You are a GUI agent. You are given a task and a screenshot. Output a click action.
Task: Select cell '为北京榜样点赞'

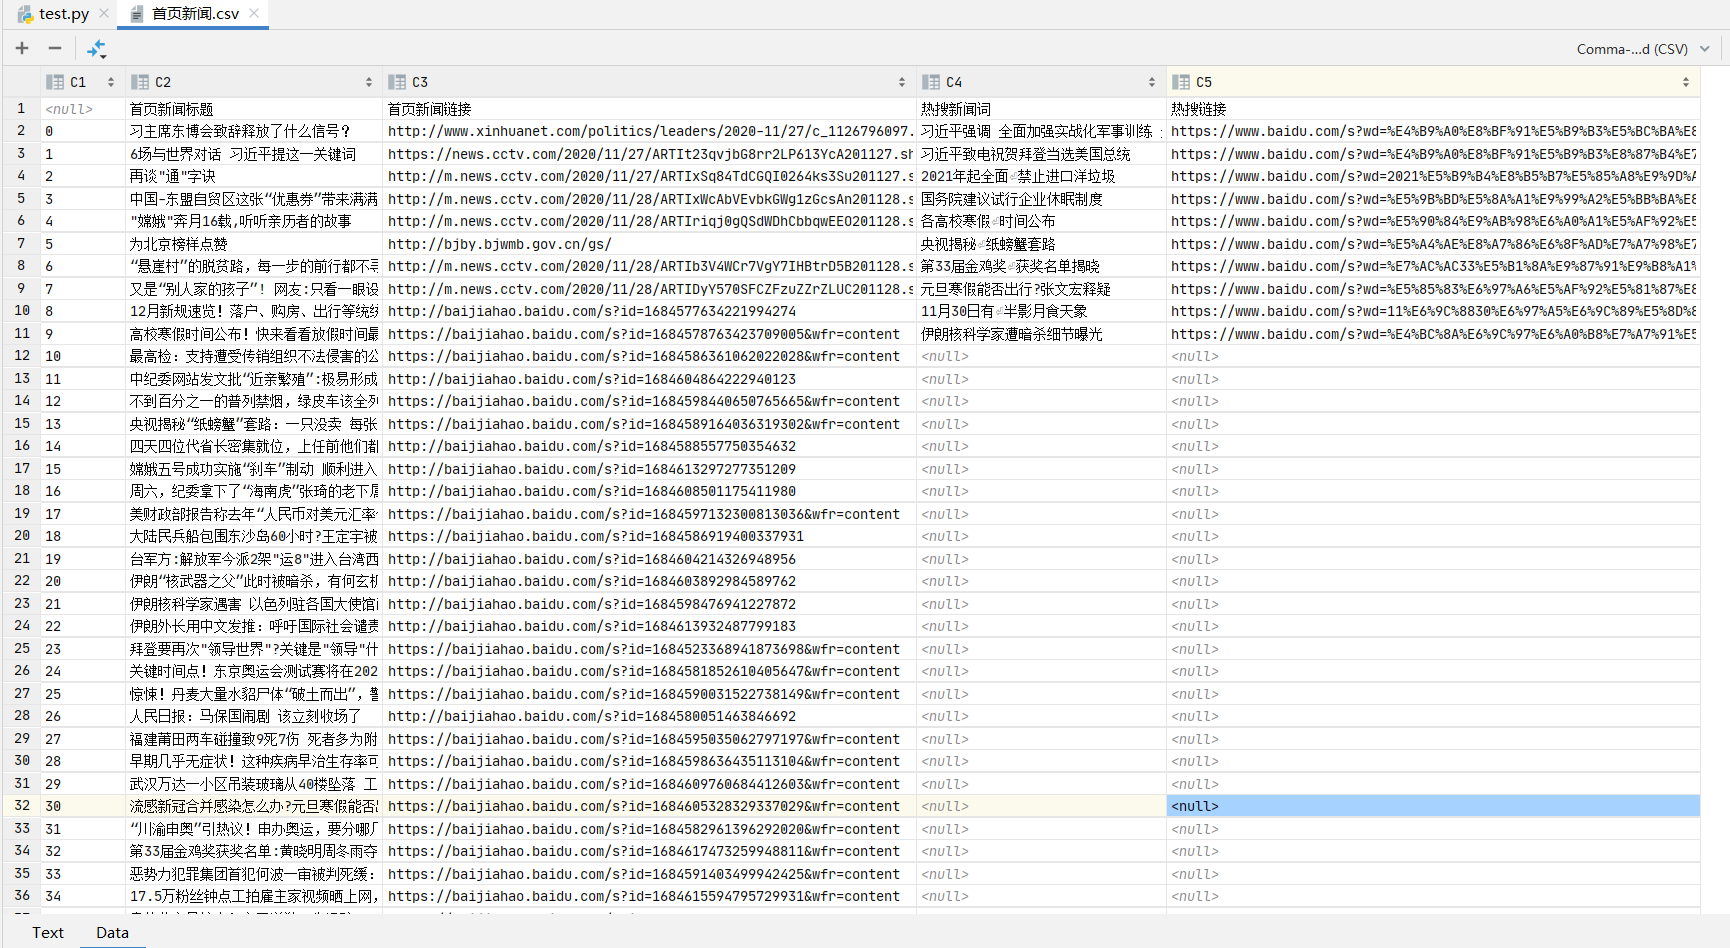(253, 244)
